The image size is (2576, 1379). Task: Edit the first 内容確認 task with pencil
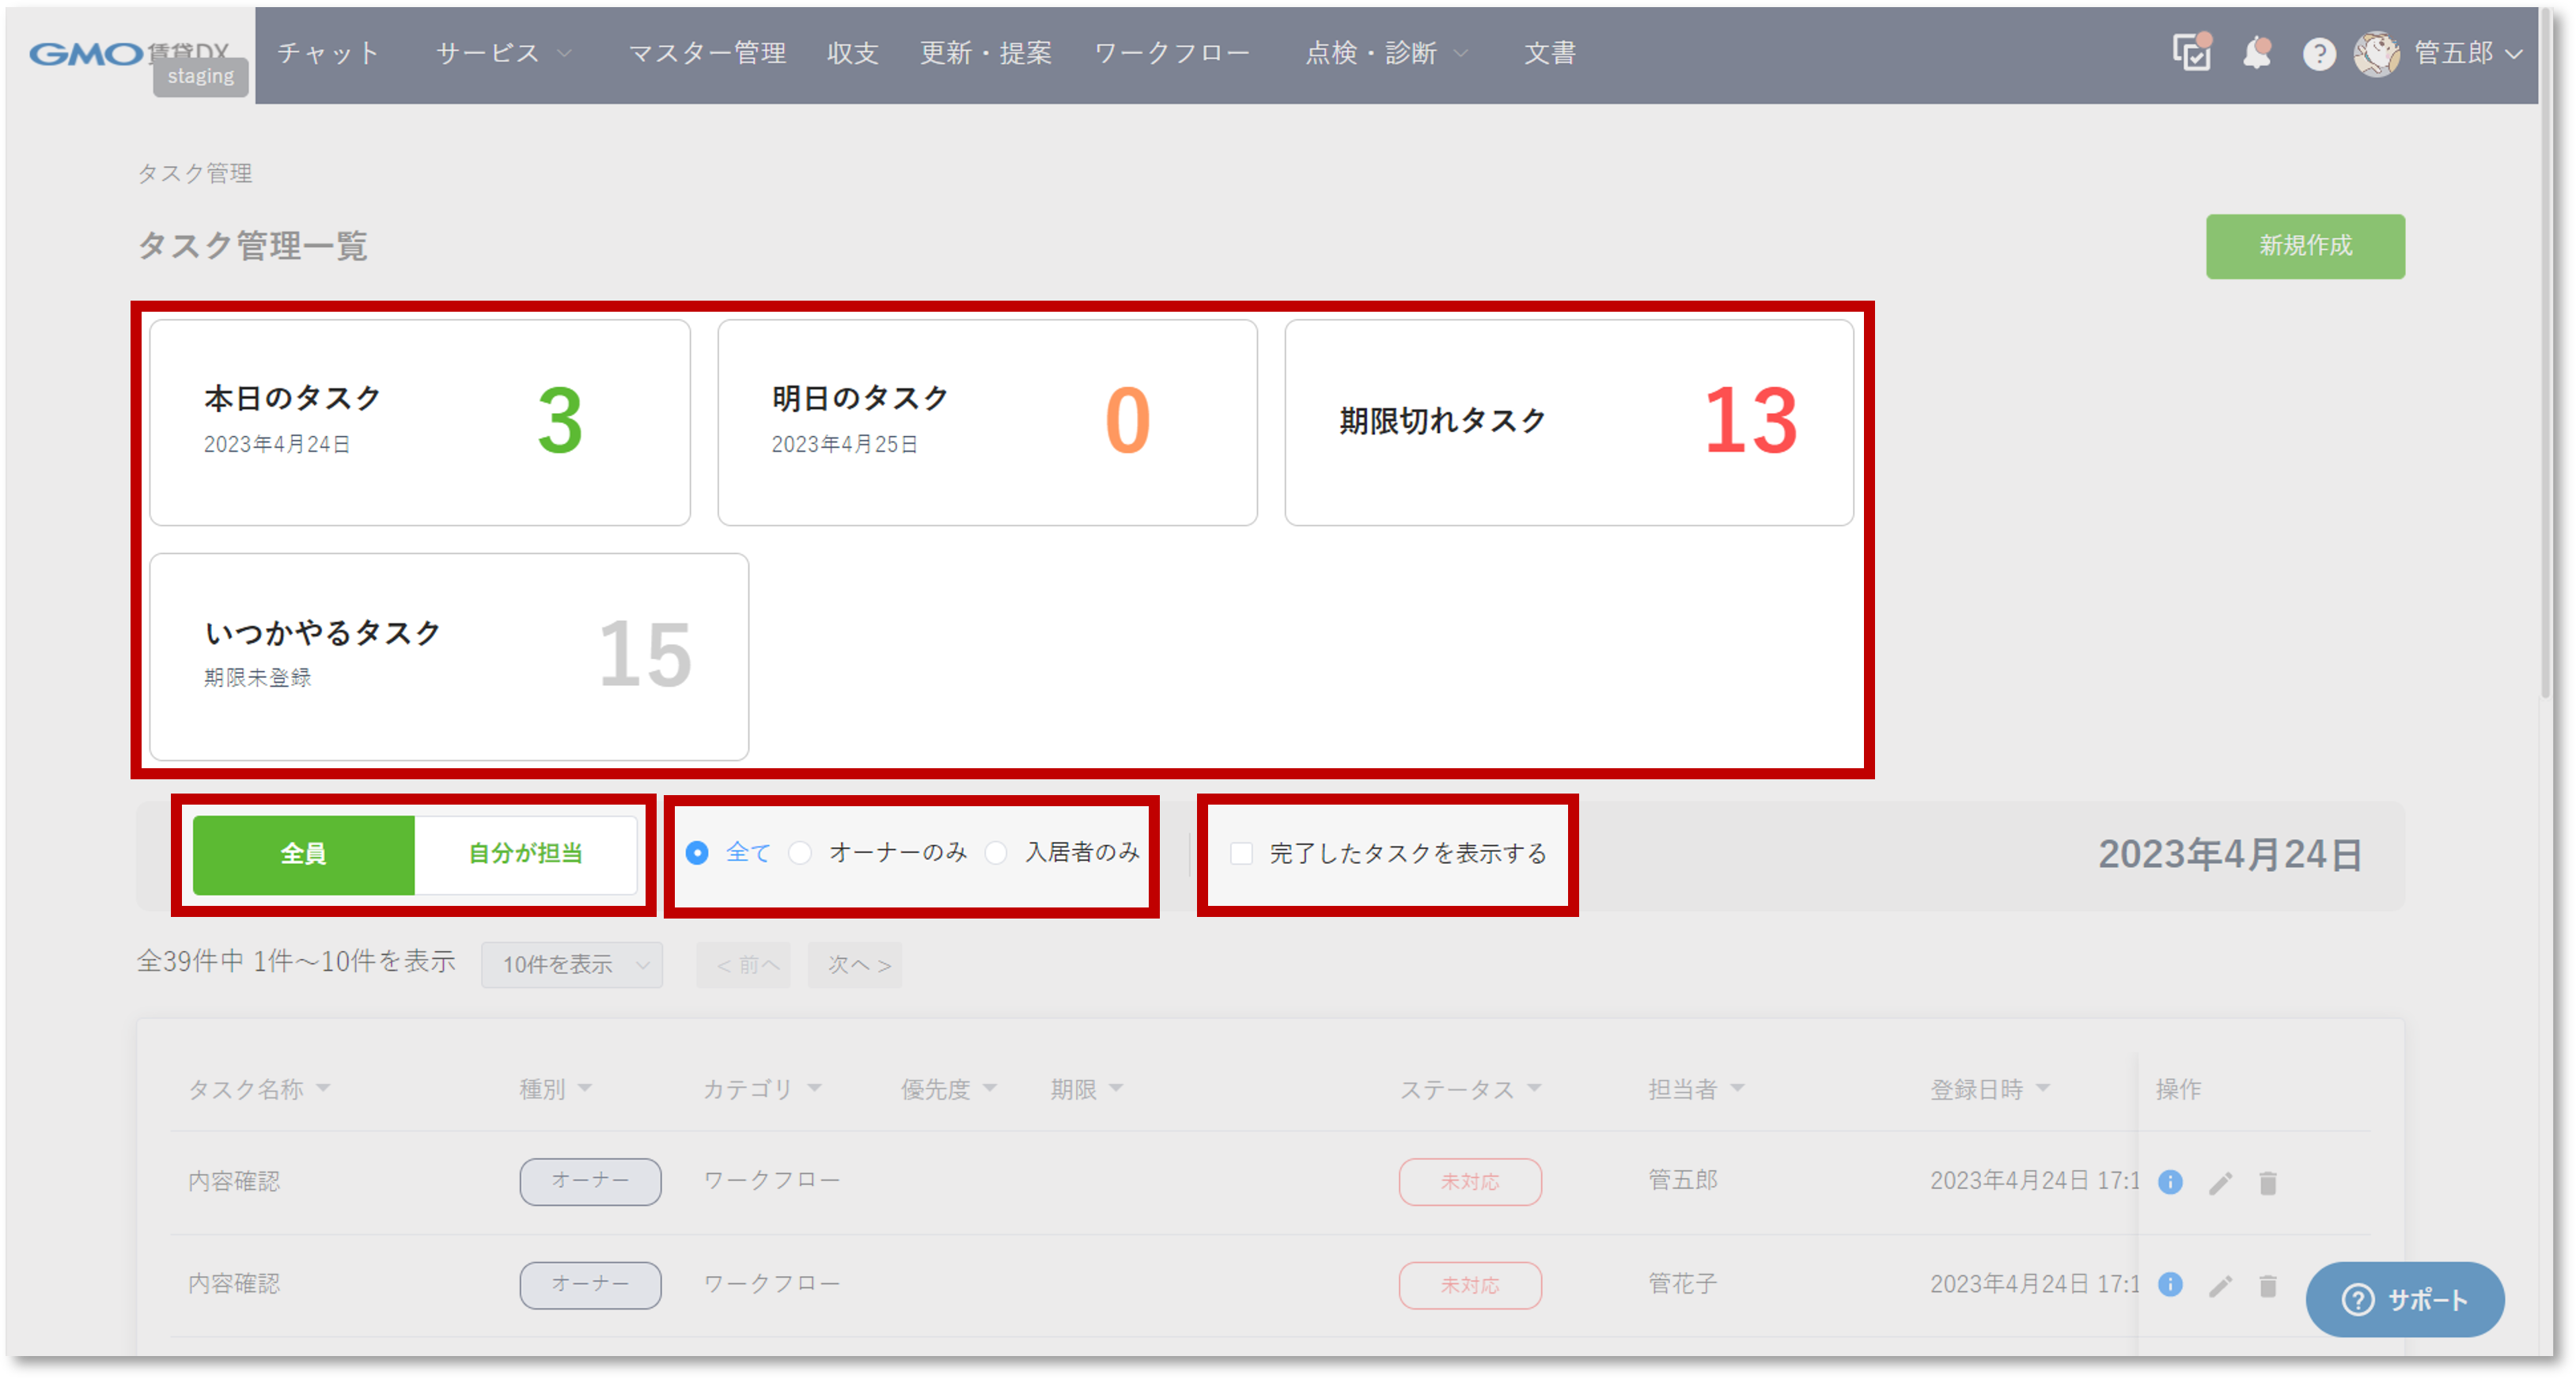[2220, 1183]
